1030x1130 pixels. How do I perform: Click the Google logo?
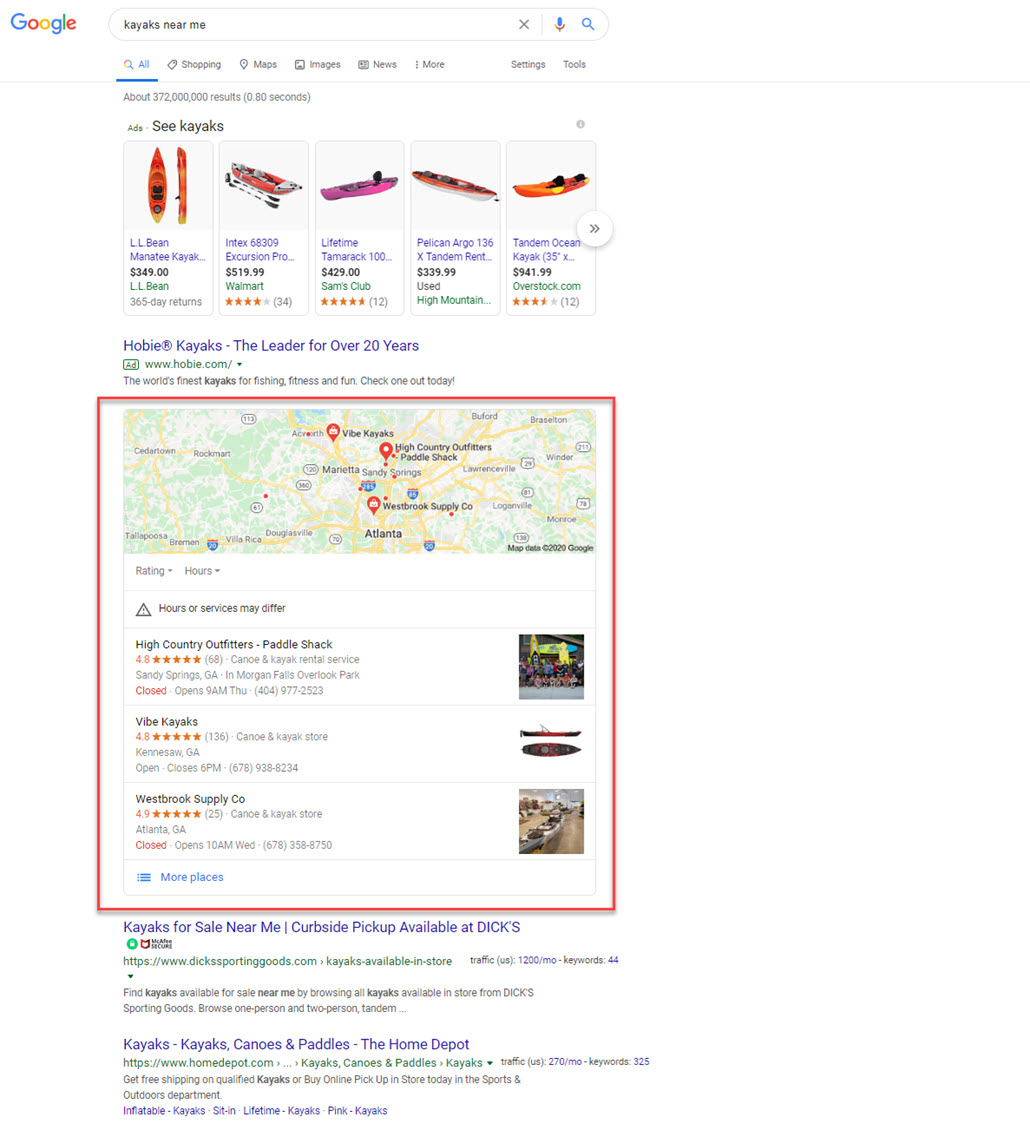pyautogui.click(x=43, y=23)
